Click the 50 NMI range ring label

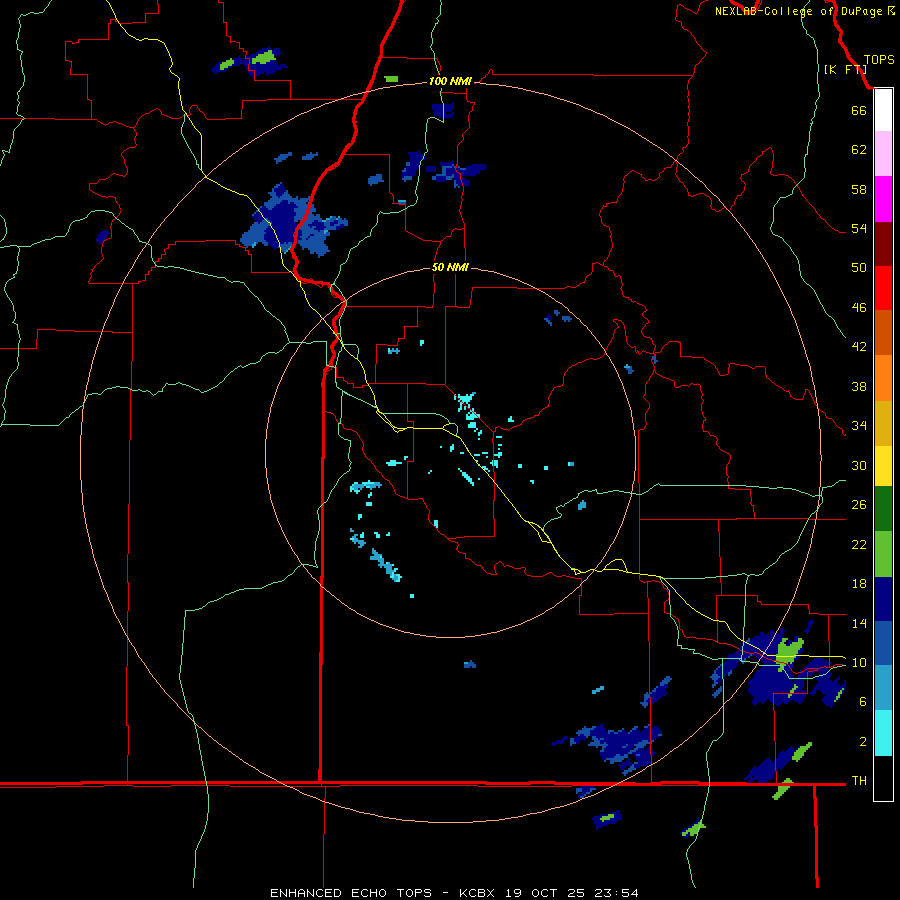point(450,267)
